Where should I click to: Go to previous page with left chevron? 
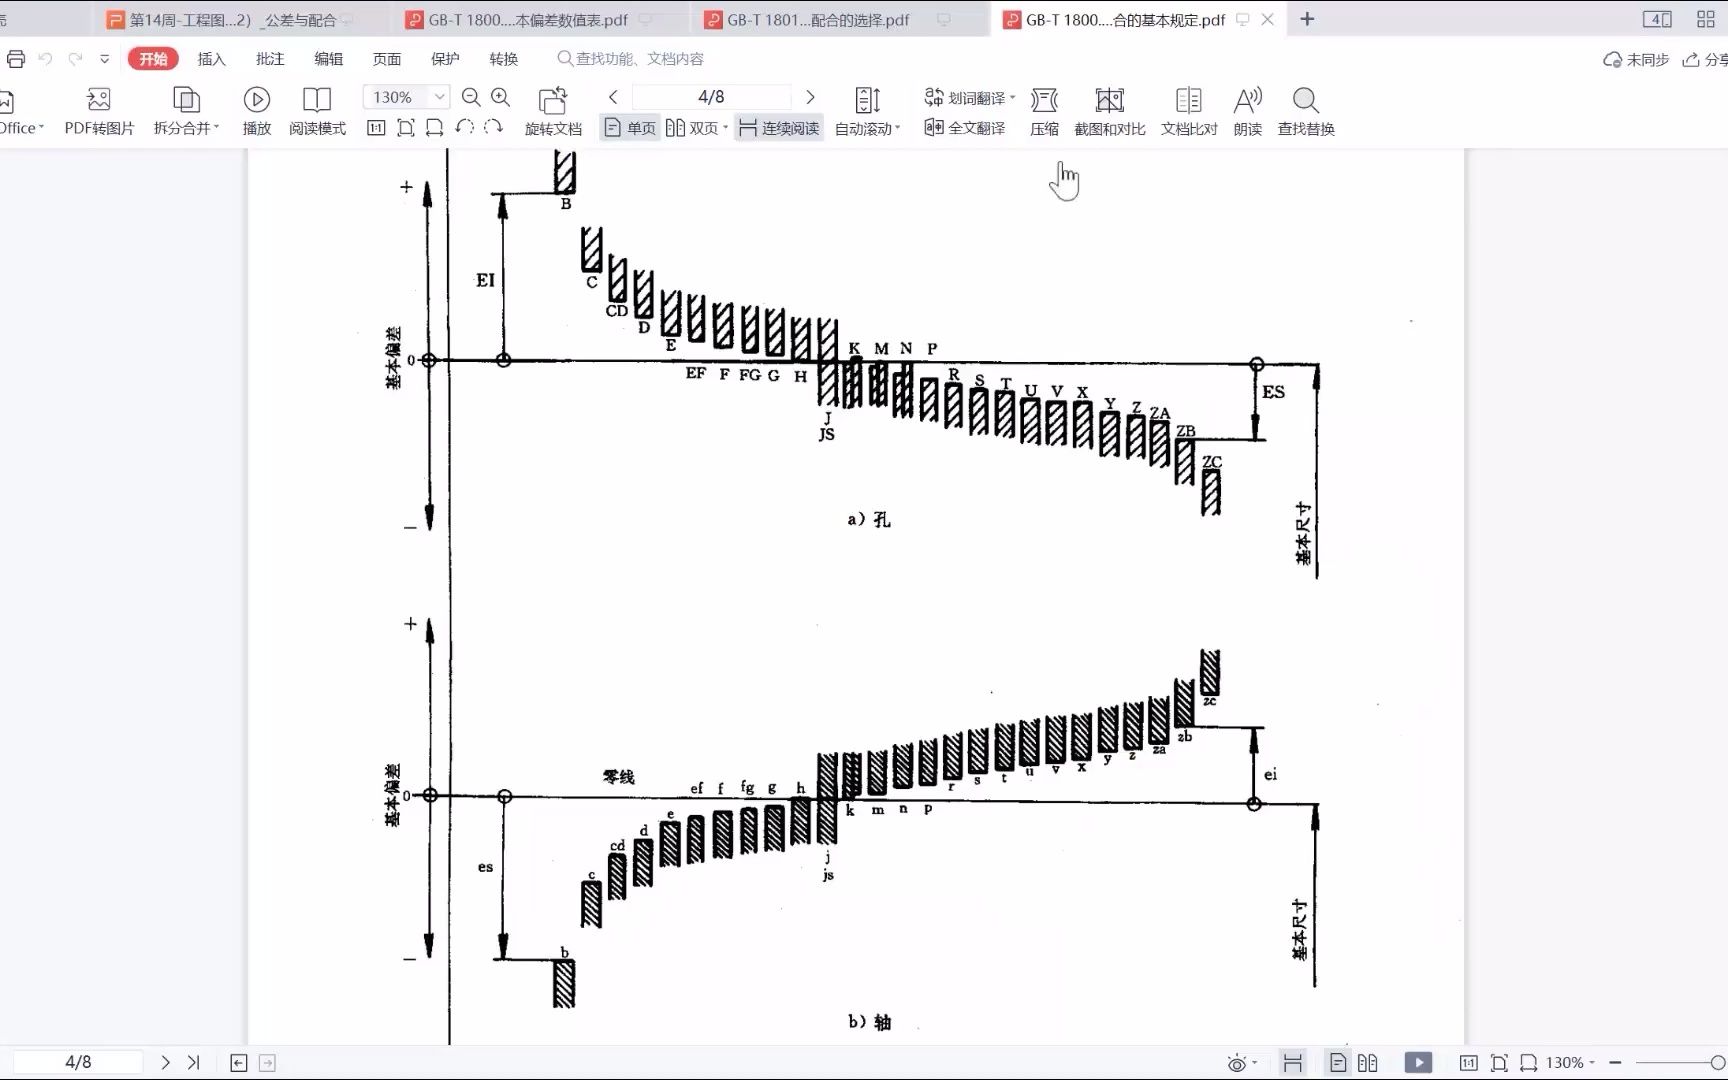(613, 97)
